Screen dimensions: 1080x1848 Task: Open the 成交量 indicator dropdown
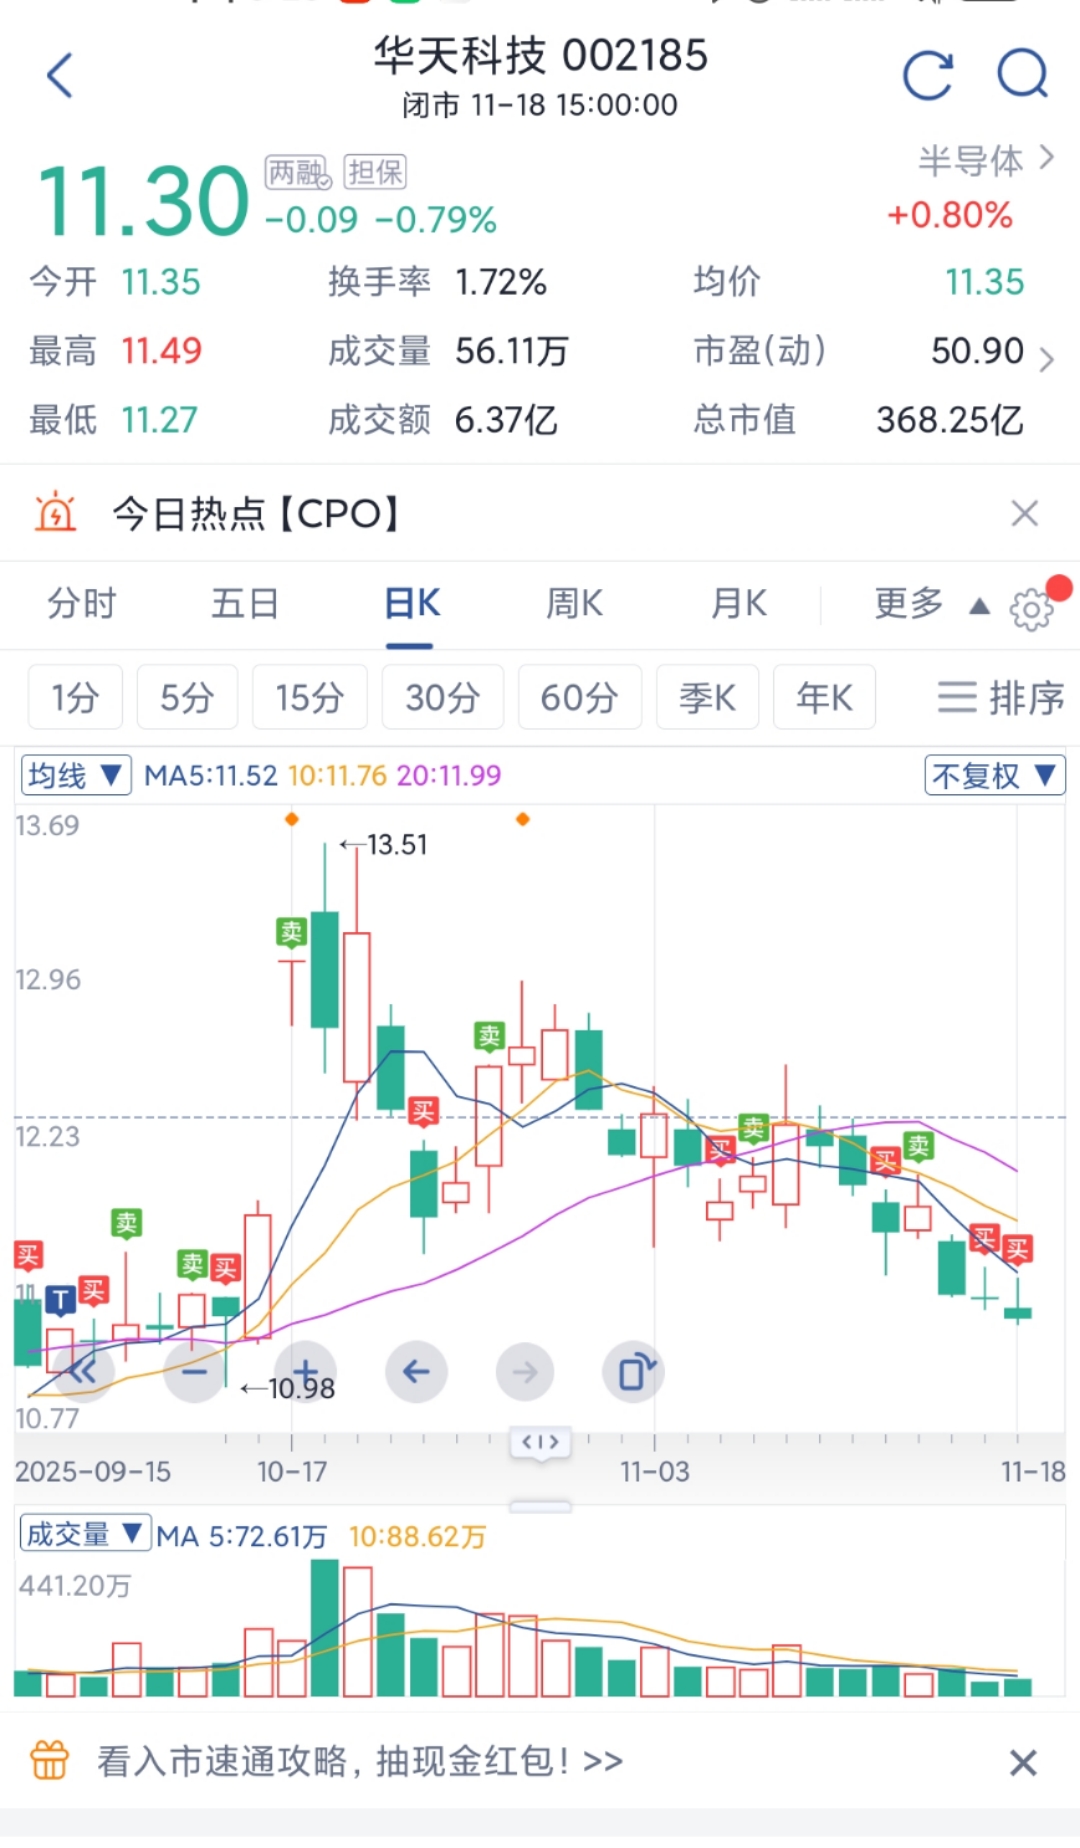pyautogui.click(x=85, y=1534)
